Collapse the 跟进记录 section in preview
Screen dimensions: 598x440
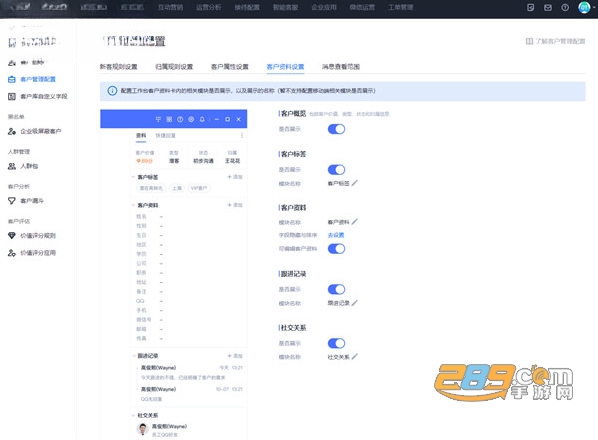coord(133,356)
